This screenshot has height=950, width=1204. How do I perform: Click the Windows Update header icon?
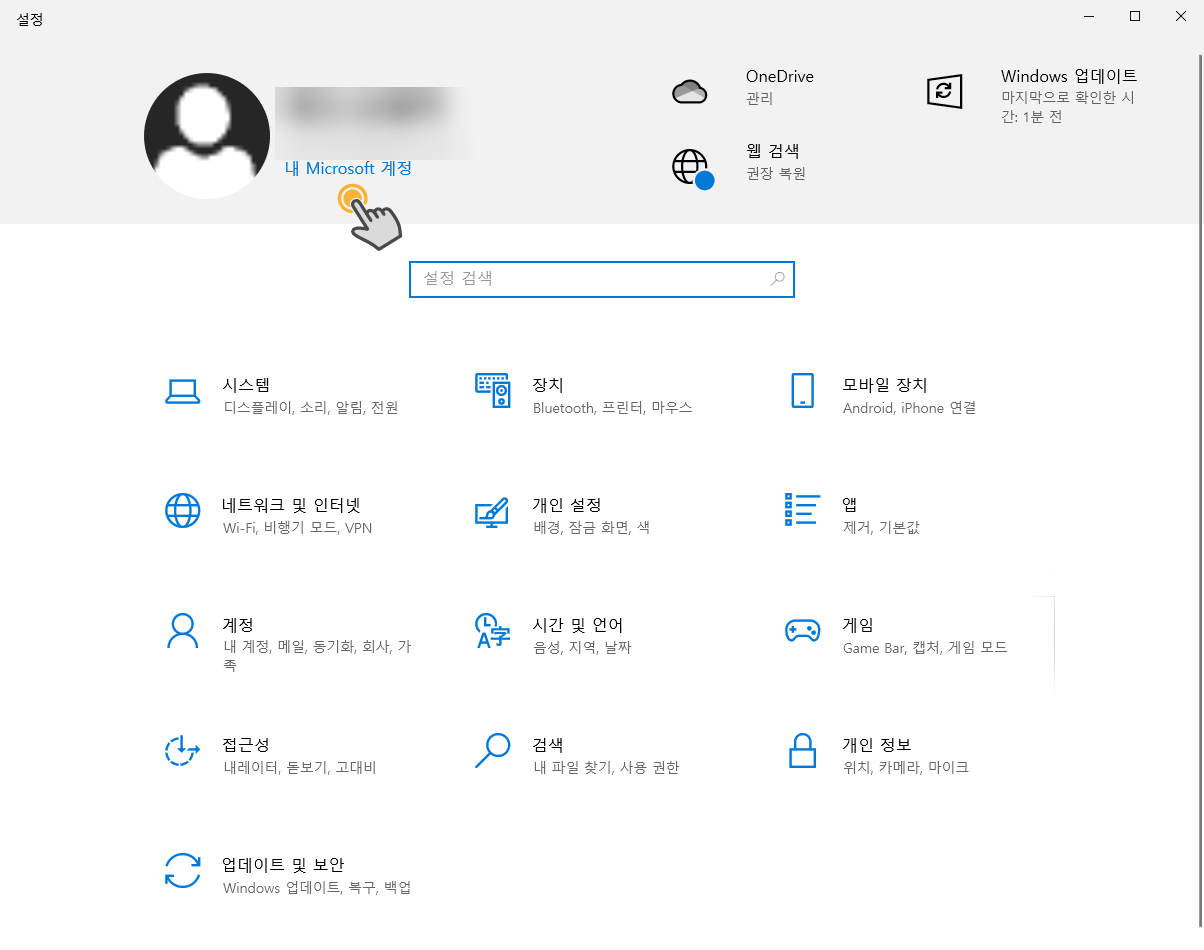[945, 92]
